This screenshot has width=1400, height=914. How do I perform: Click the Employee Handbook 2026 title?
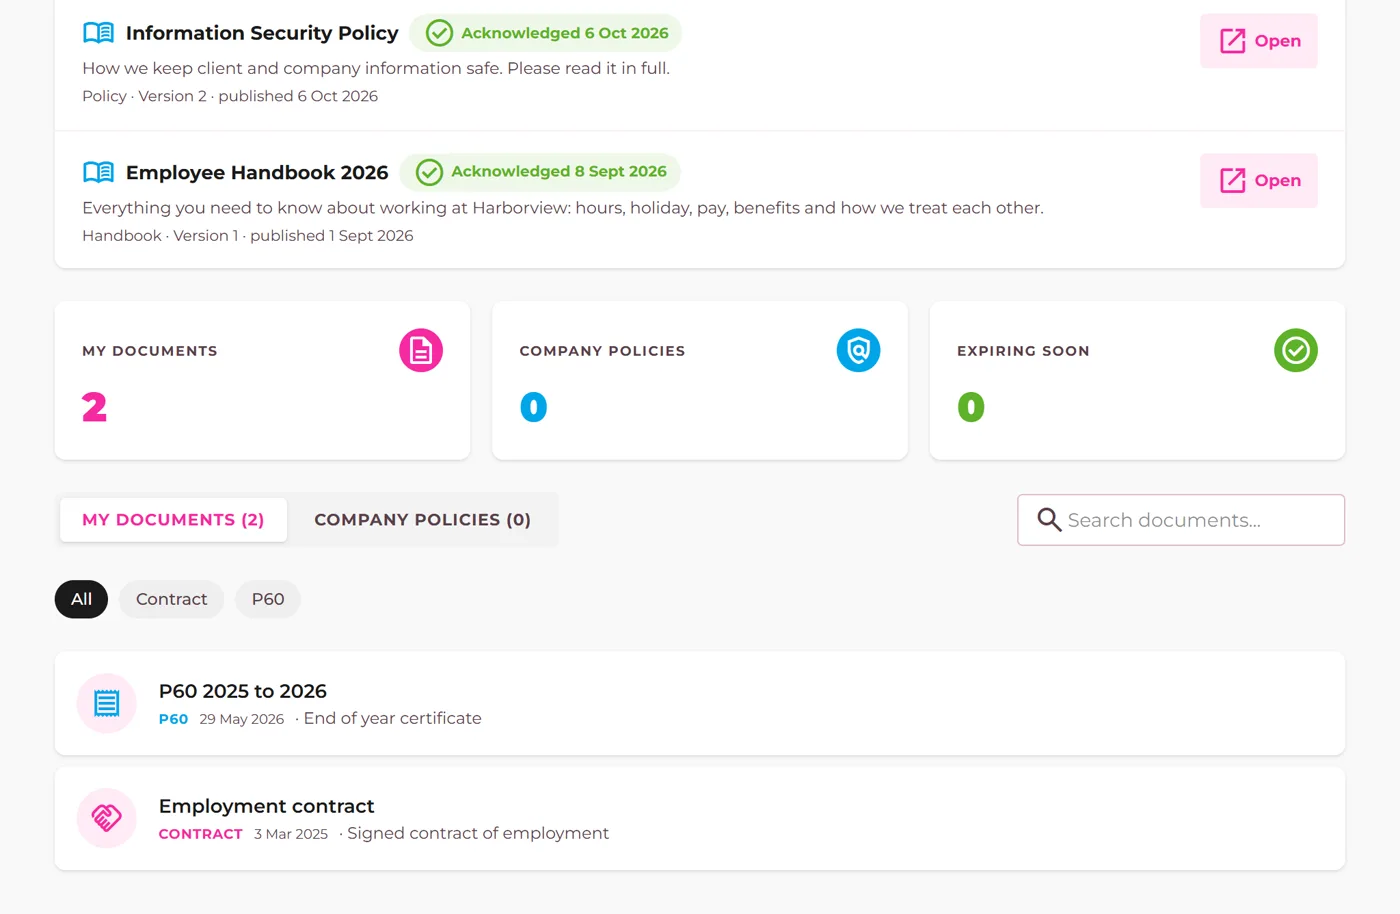(x=257, y=172)
